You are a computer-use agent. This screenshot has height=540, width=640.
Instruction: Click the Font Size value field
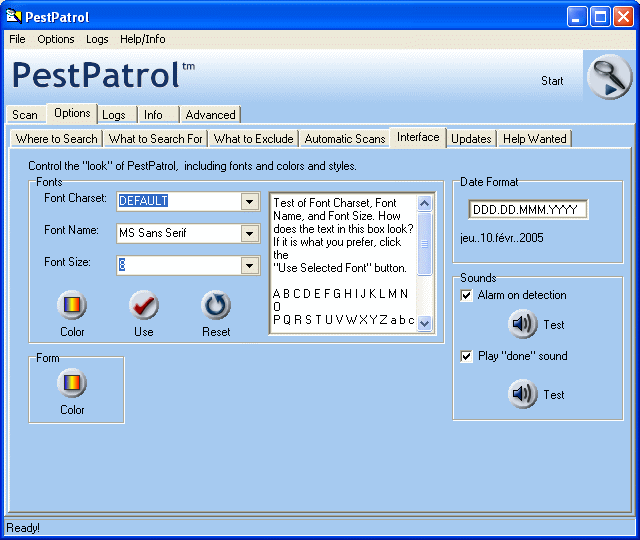179,266
